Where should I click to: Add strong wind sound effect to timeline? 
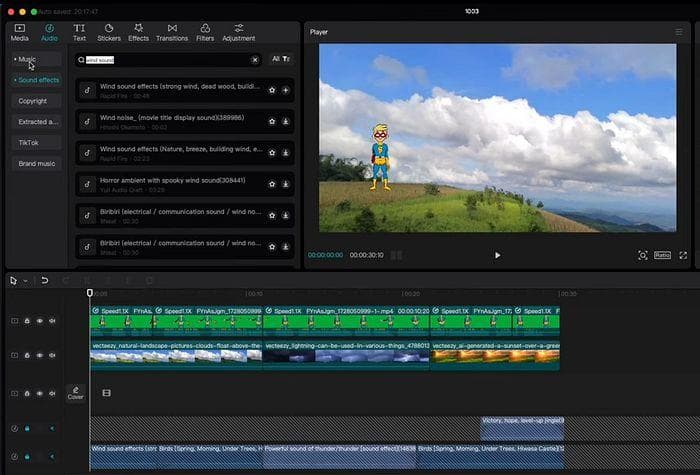pyautogui.click(x=285, y=90)
